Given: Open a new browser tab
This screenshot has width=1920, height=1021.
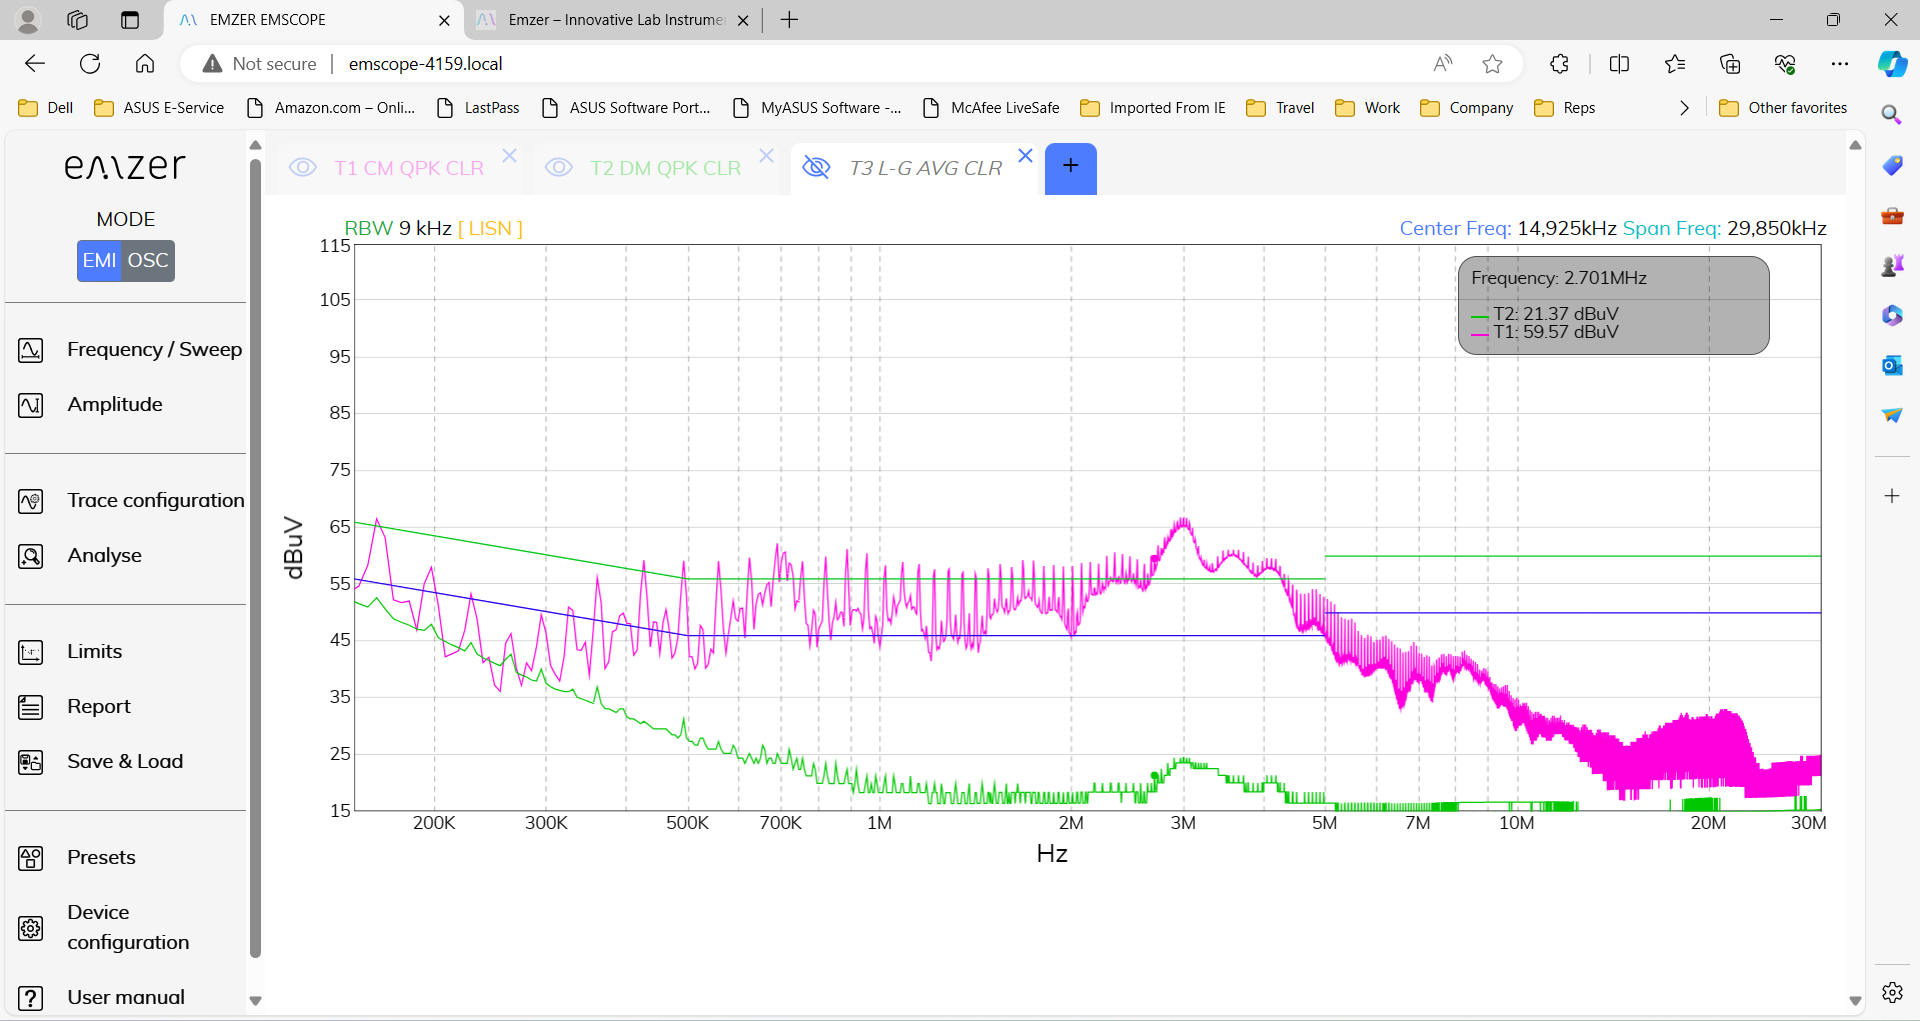Looking at the screenshot, I should pyautogui.click(x=789, y=20).
